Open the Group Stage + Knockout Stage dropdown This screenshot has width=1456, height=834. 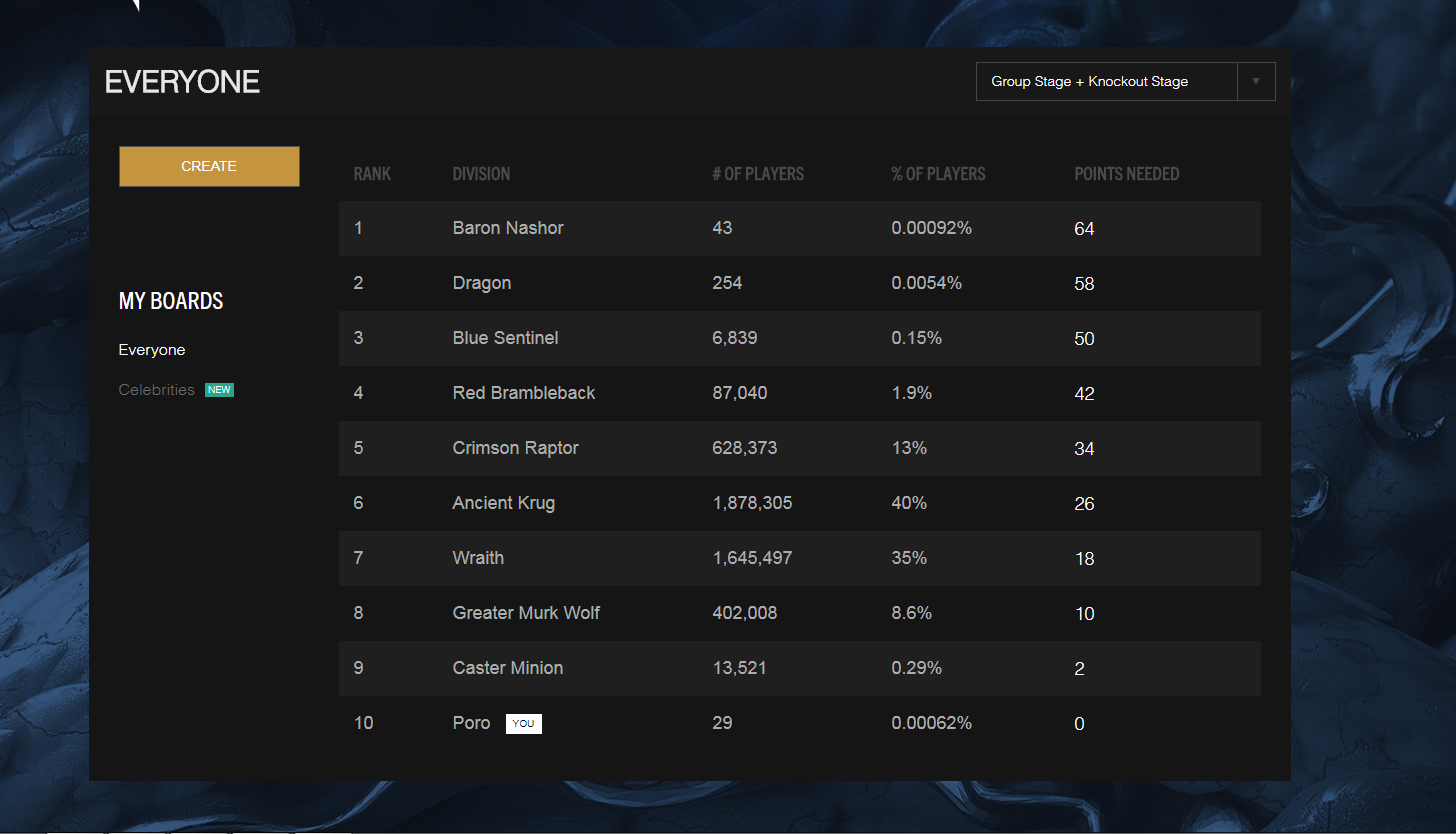pyautogui.click(x=1125, y=82)
